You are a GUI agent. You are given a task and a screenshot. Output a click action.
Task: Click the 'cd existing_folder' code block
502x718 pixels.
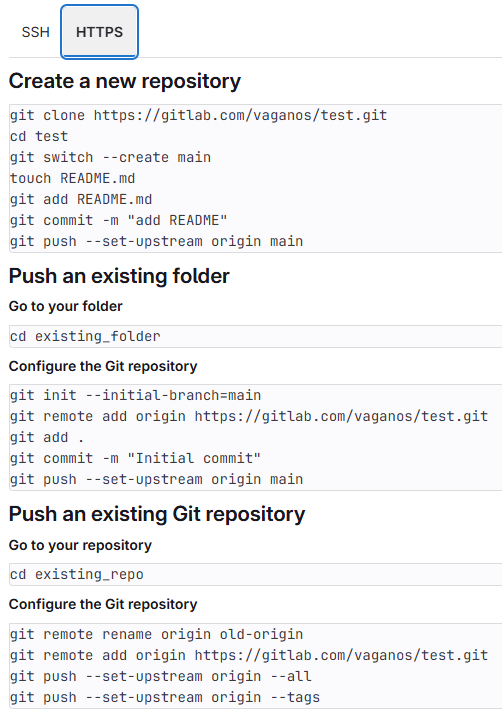click(x=256, y=337)
